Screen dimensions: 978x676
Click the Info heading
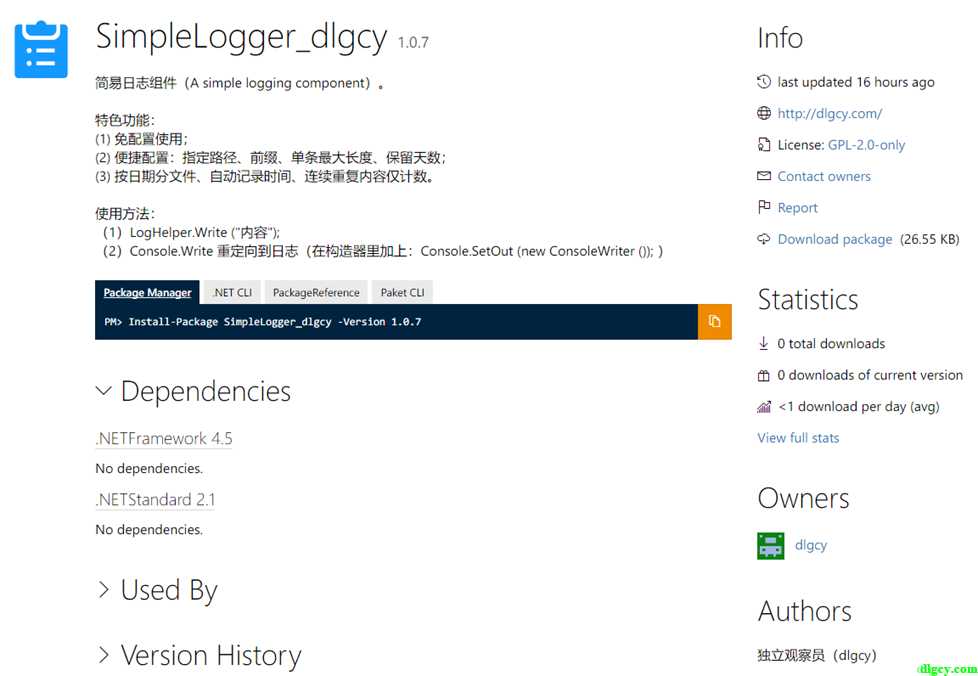point(780,38)
